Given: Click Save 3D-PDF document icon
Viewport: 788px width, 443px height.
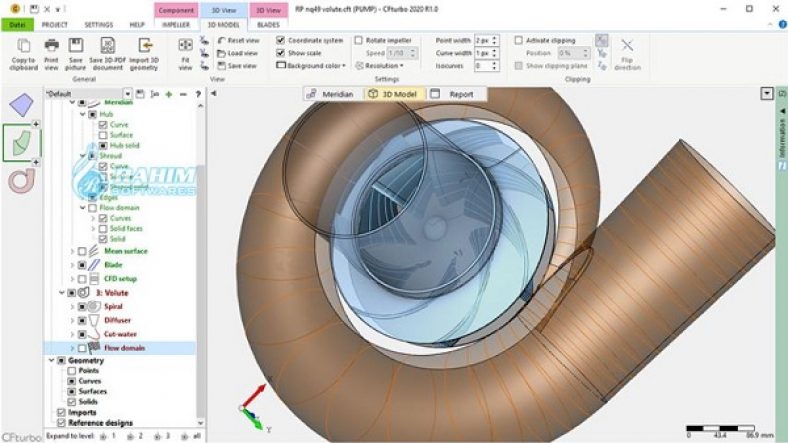Looking at the screenshot, I should pyautogui.click(x=107, y=46).
